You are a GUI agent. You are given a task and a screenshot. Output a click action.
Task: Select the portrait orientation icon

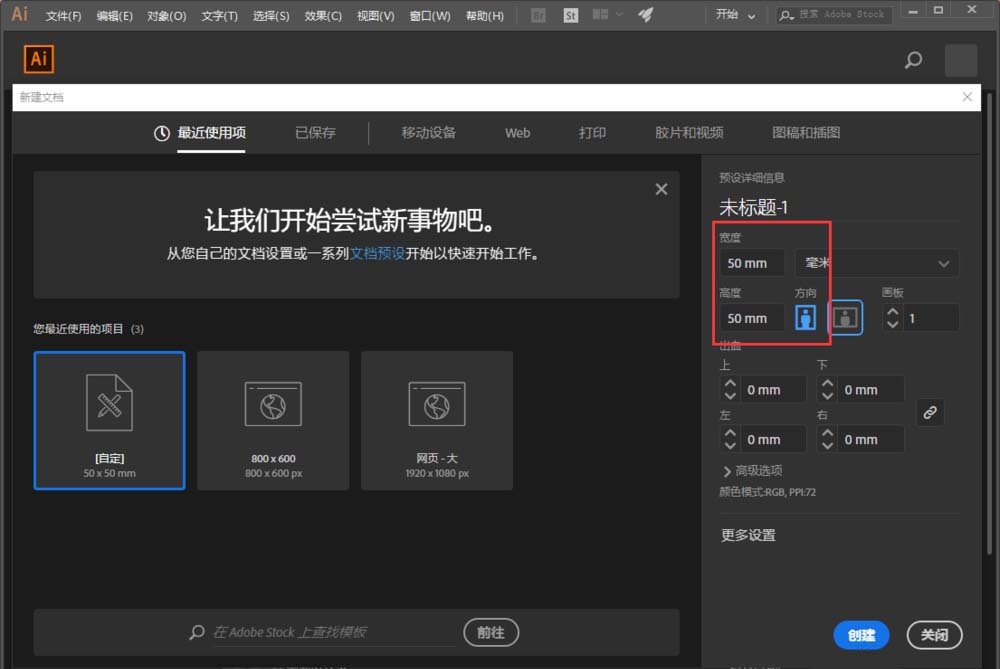click(806, 317)
